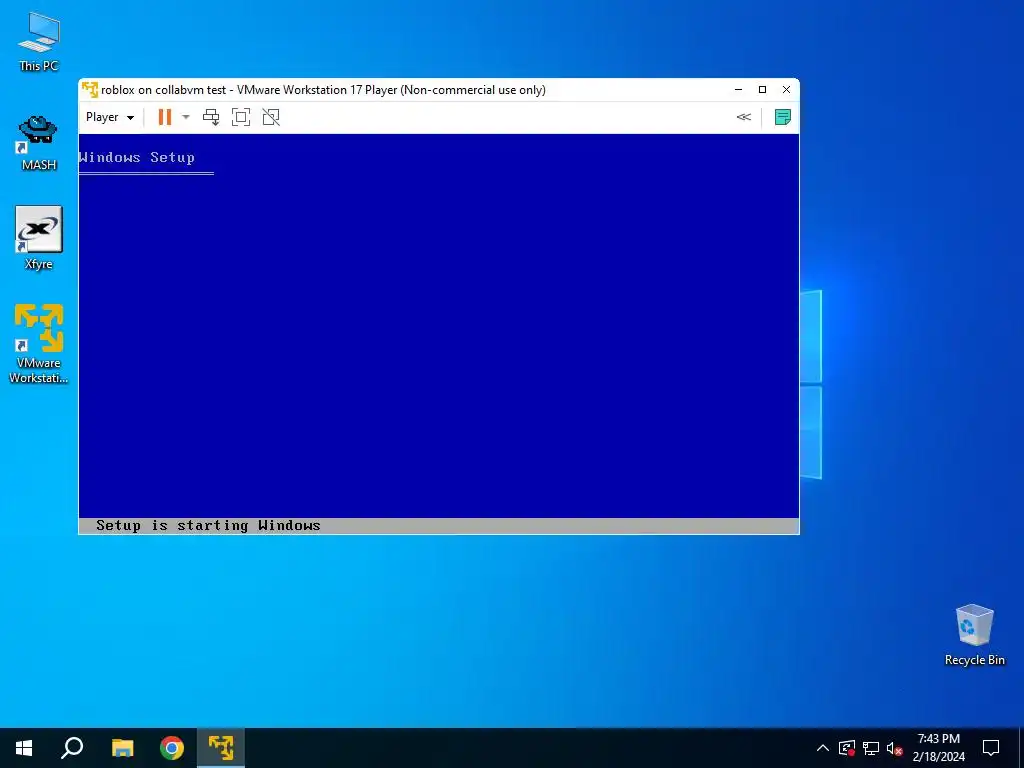Open the network tray icon

(871, 748)
